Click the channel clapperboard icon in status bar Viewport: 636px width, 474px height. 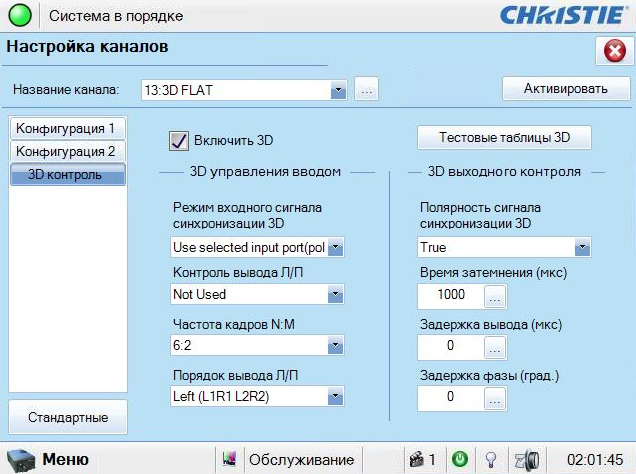415,460
